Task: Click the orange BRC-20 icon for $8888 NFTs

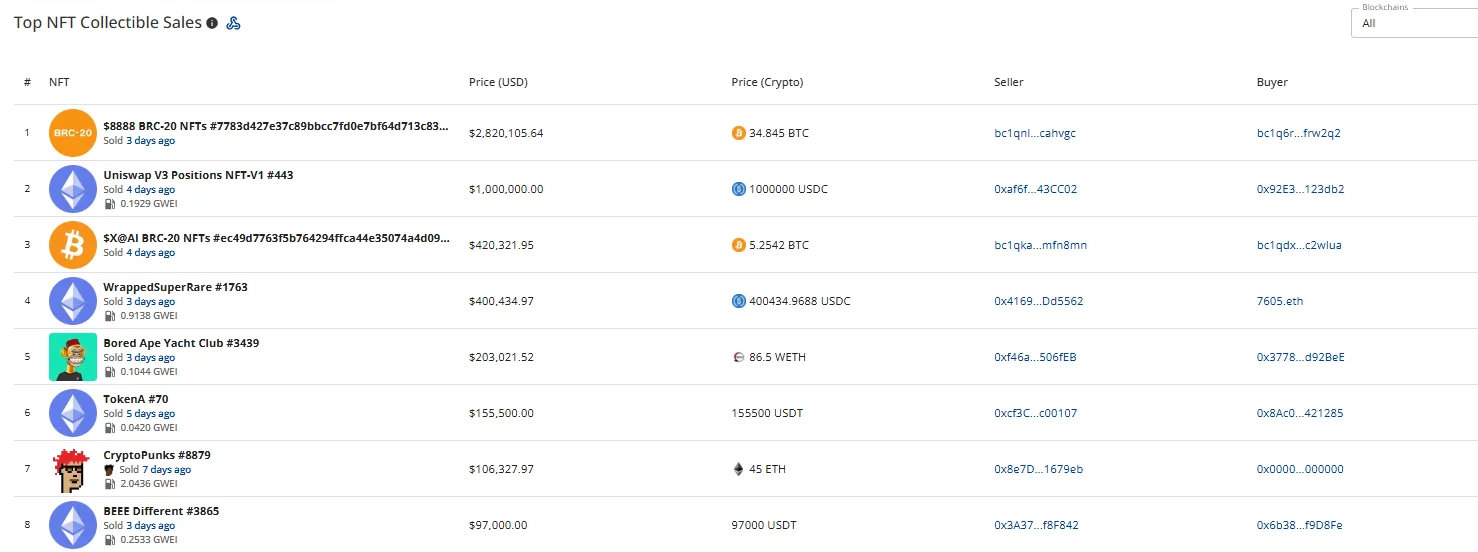Action: tap(73, 133)
